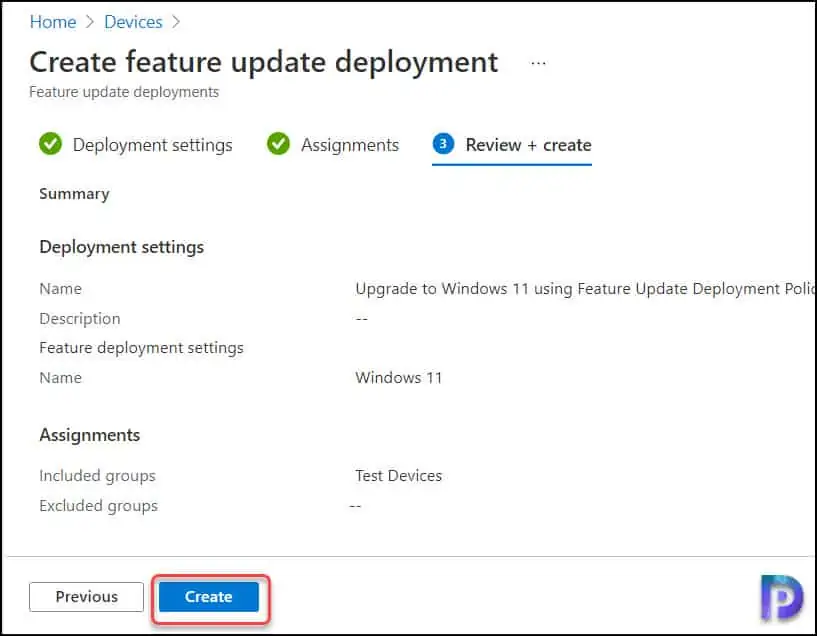Image resolution: width=817 pixels, height=636 pixels.
Task: Click the 'Windows 11' value
Action: pos(399,377)
